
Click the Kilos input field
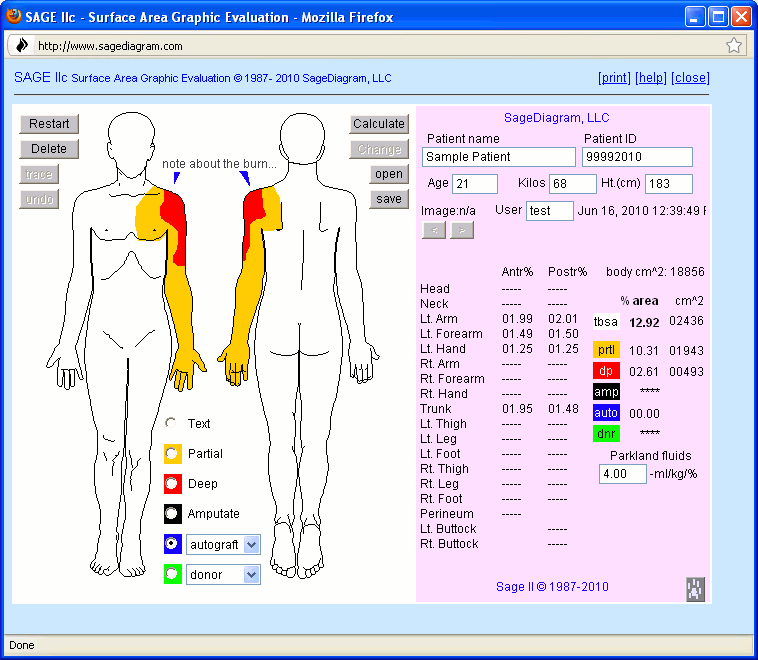(572, 184)
